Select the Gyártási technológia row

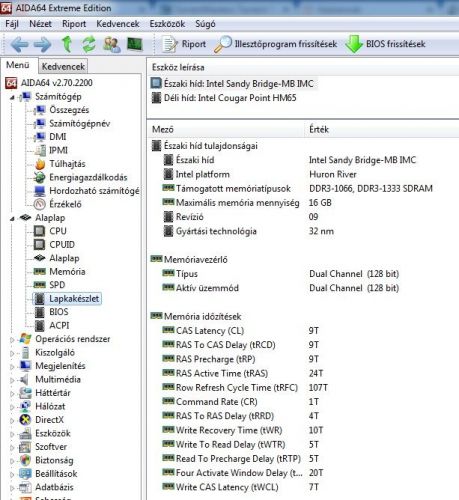point(303,231)
